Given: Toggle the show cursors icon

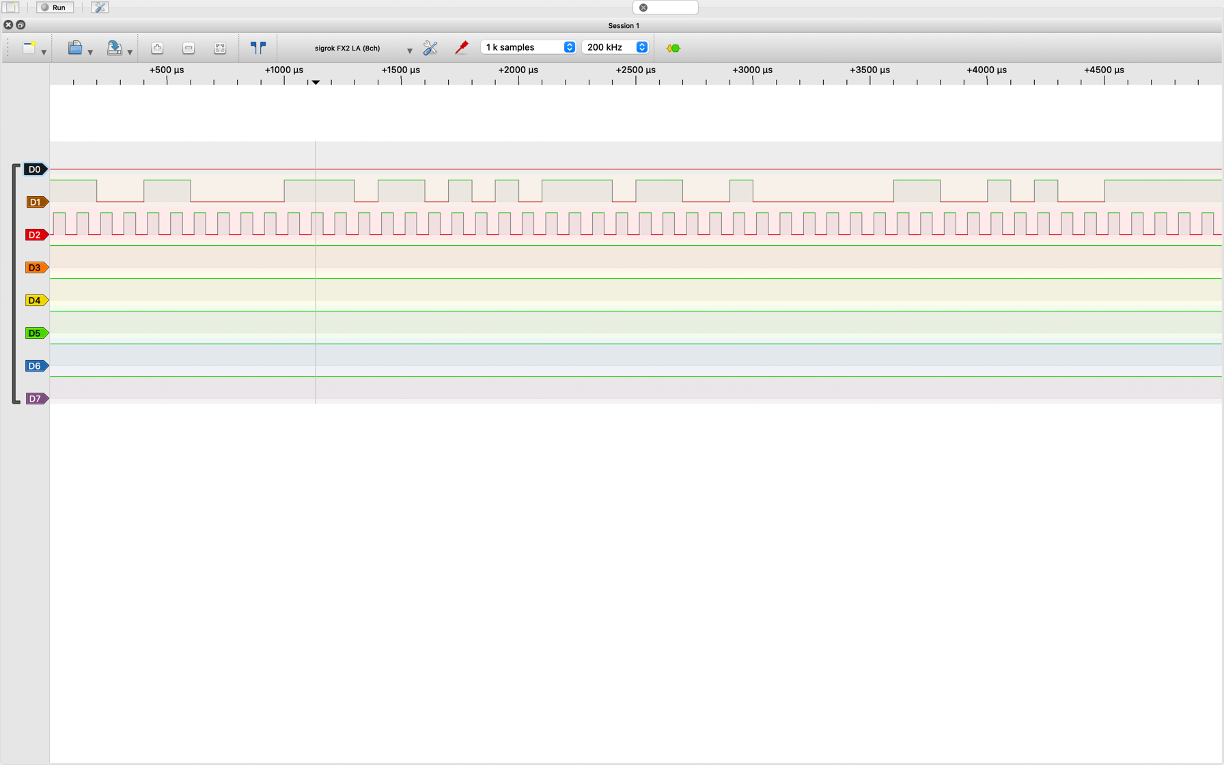Looking at the screenshot, I should click(x=258, y=47).
